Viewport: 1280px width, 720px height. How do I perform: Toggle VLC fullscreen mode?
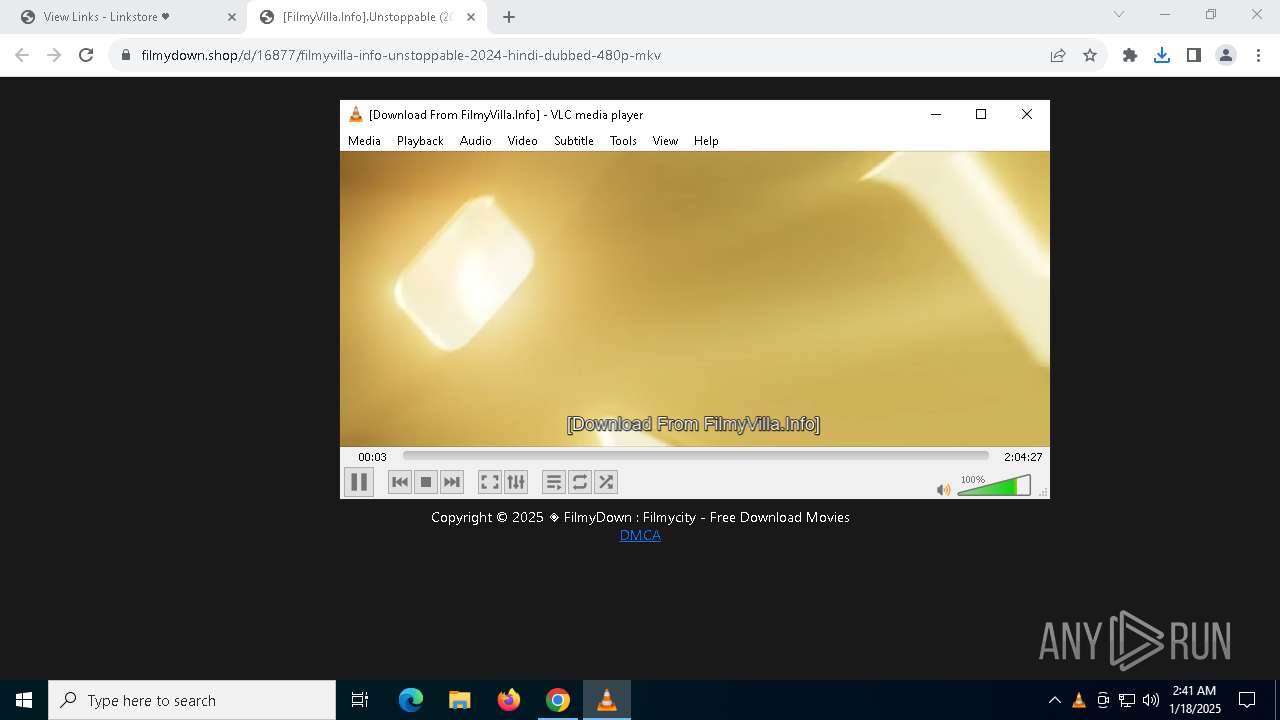point(490,482)
